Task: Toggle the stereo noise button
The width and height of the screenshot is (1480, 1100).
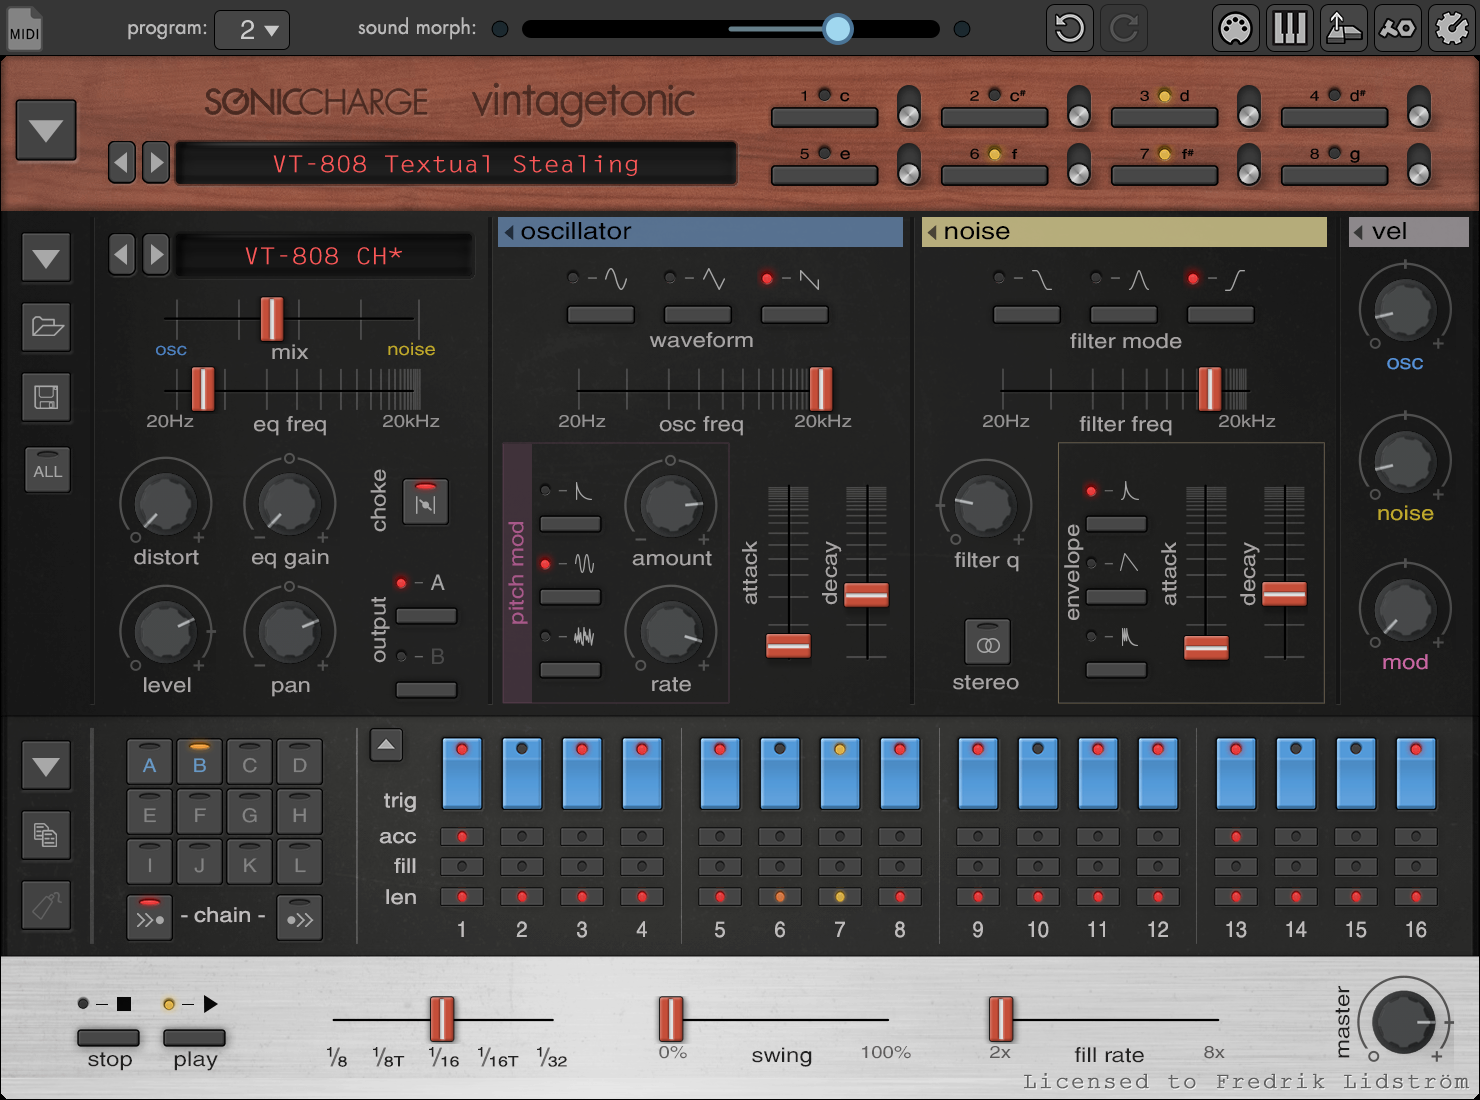Action: click(x=987, y=643)
